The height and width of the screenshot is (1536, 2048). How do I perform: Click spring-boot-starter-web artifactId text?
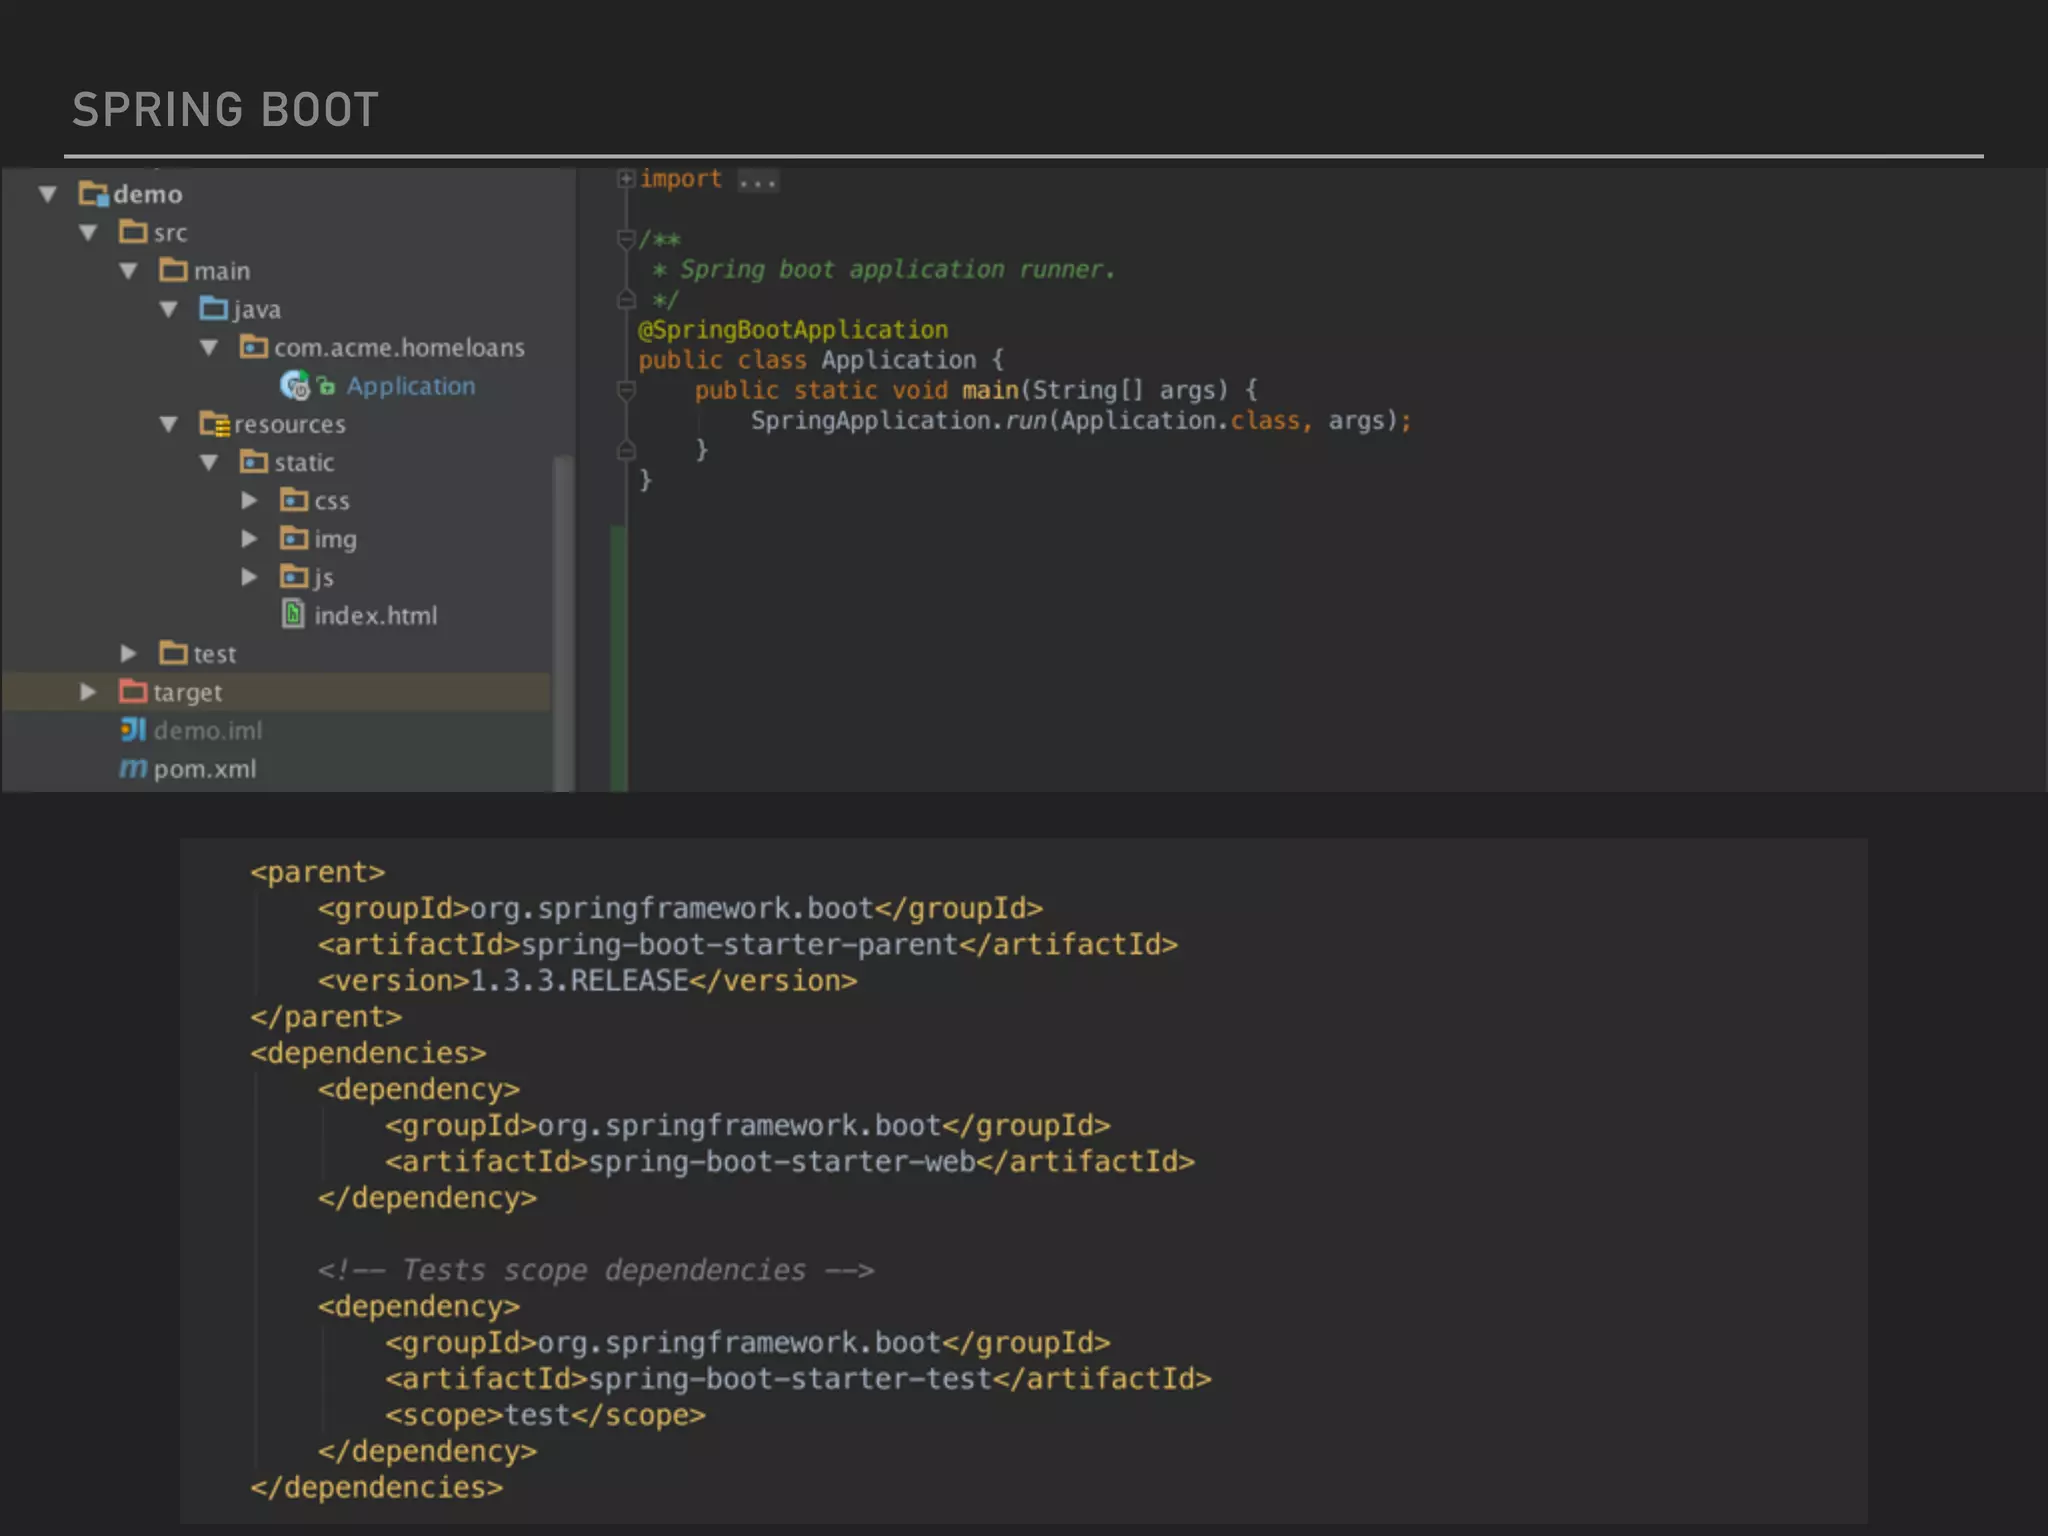click(x=782, y=1162)
